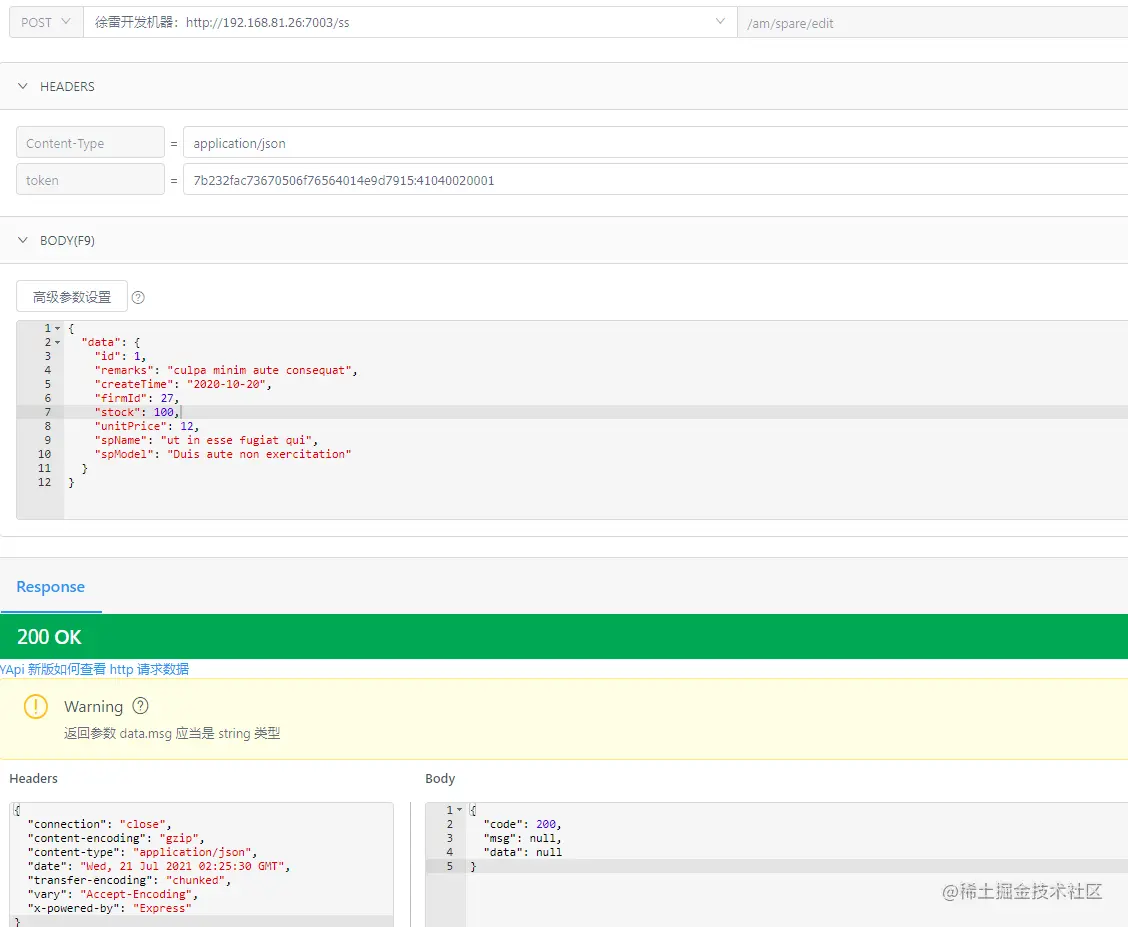Click the response Headers label

click(33, 778)
